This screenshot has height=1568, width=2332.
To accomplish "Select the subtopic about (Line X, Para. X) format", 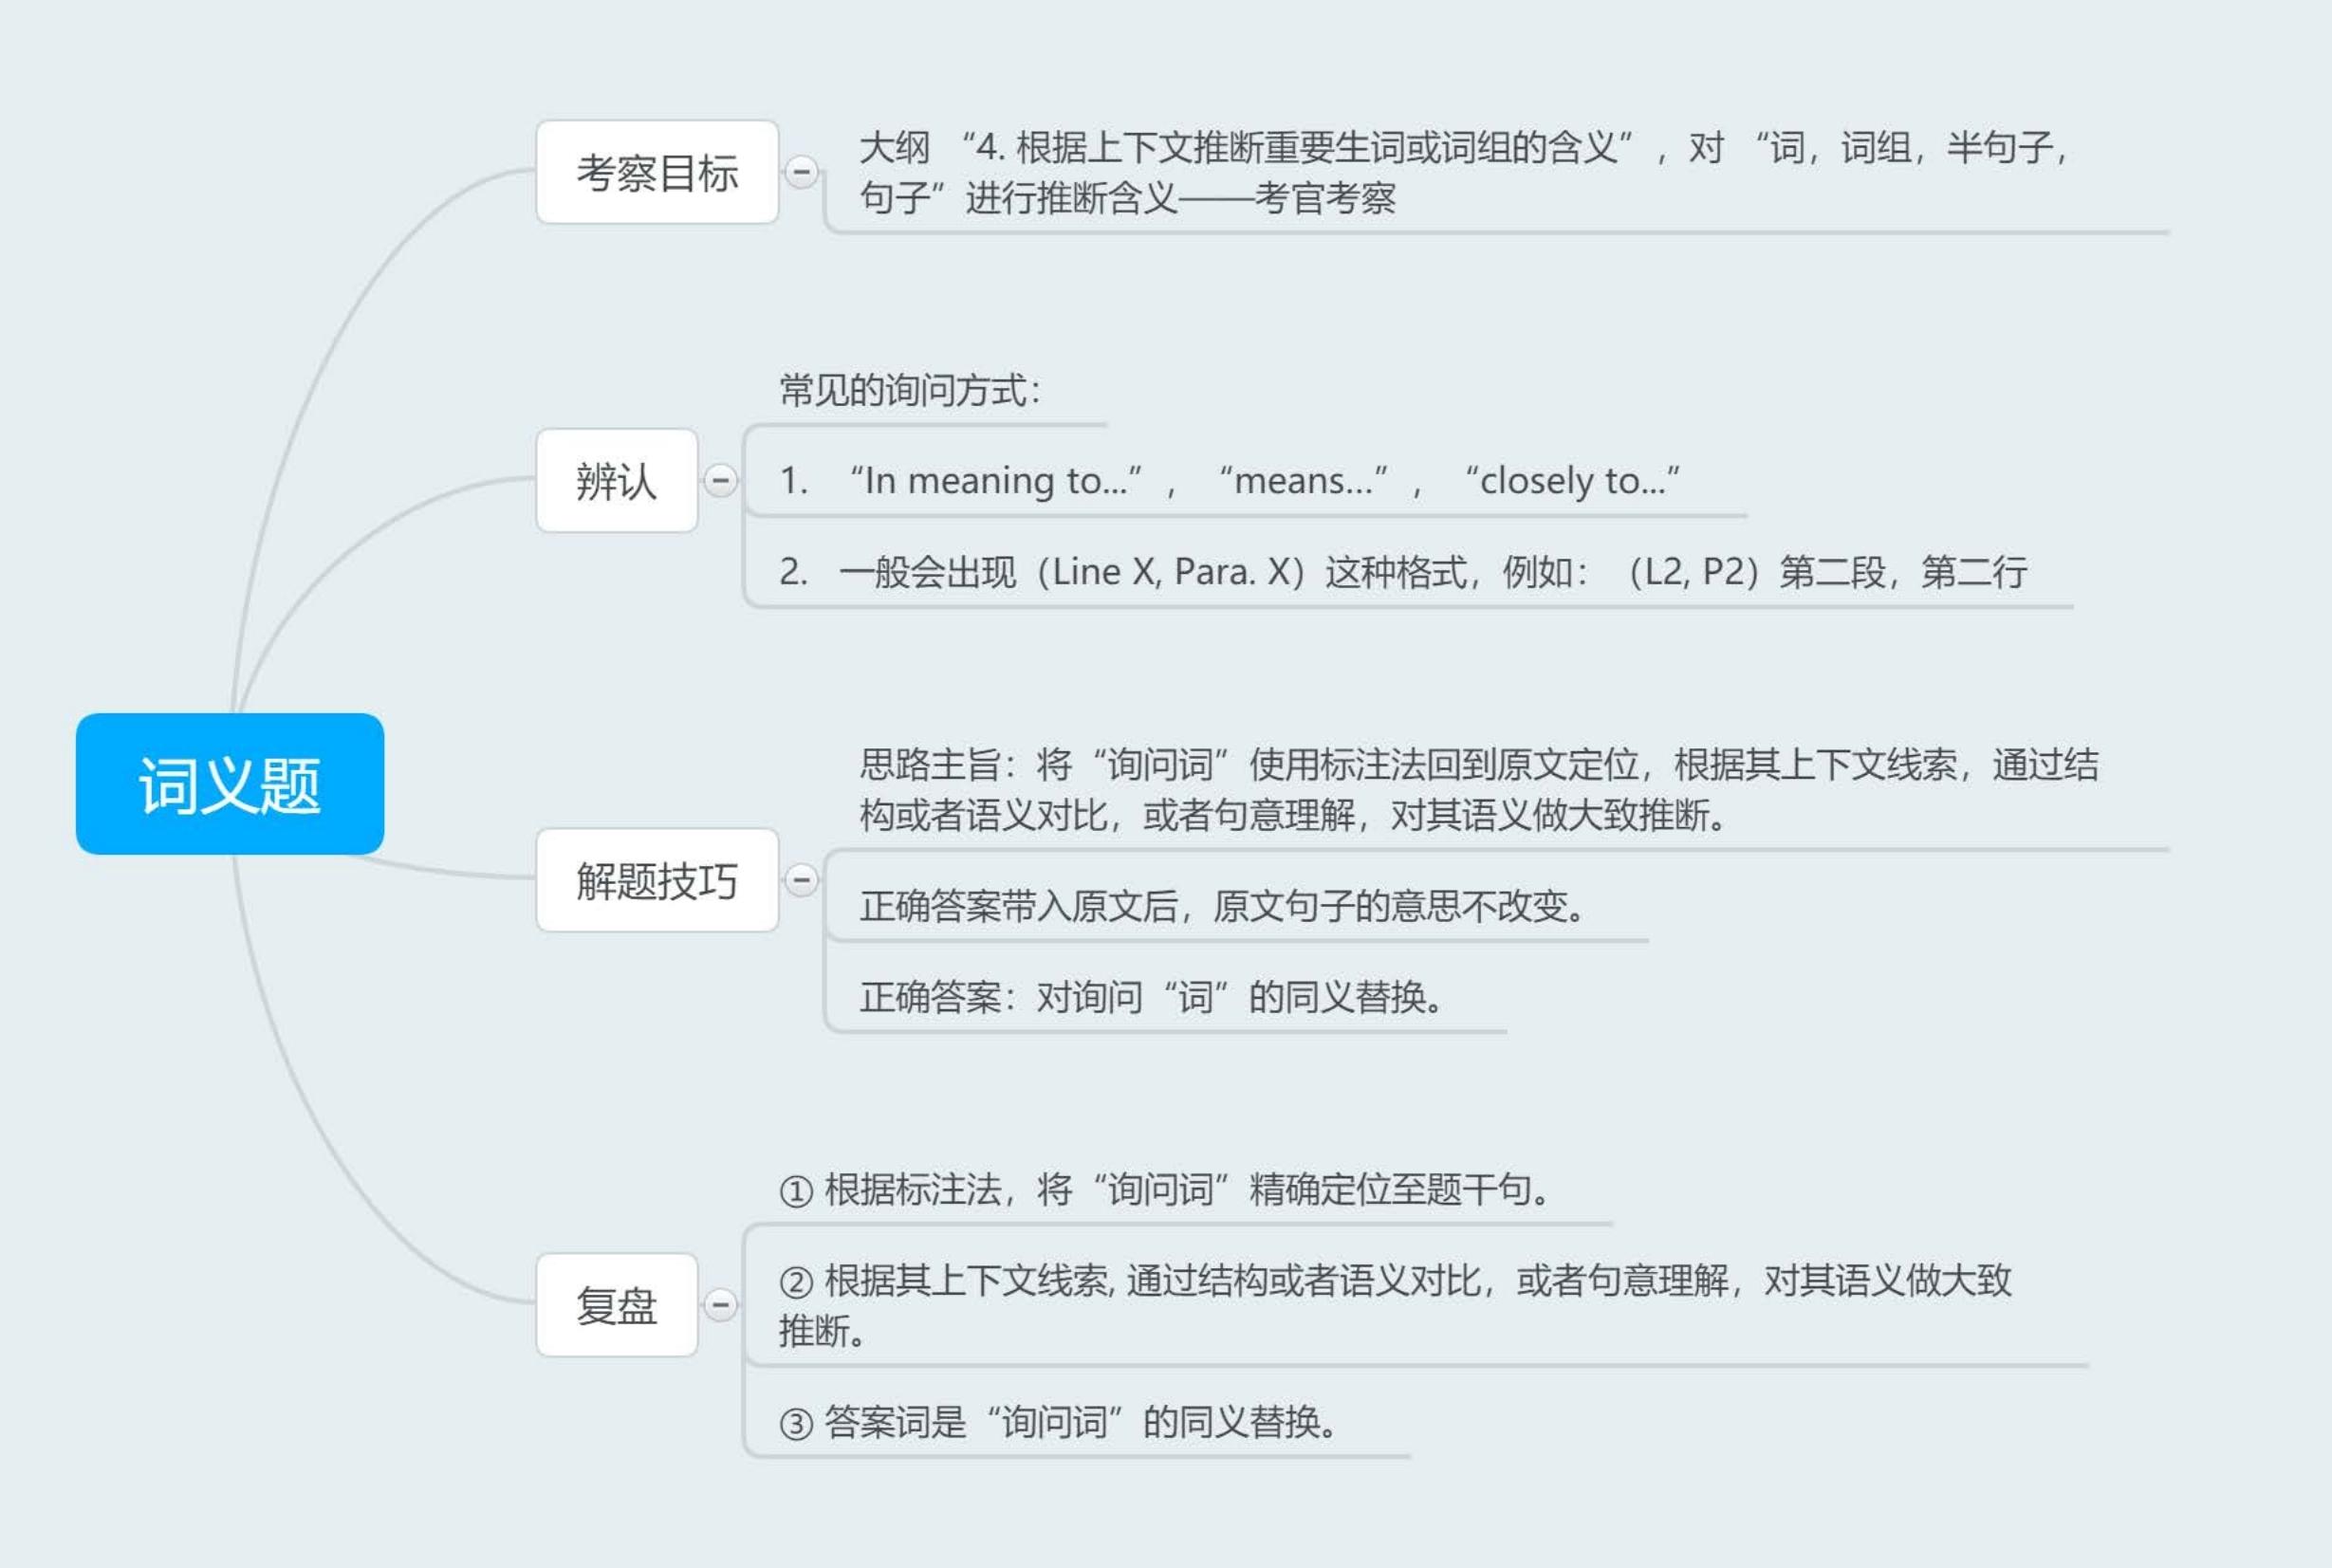I will point(1403,572).
